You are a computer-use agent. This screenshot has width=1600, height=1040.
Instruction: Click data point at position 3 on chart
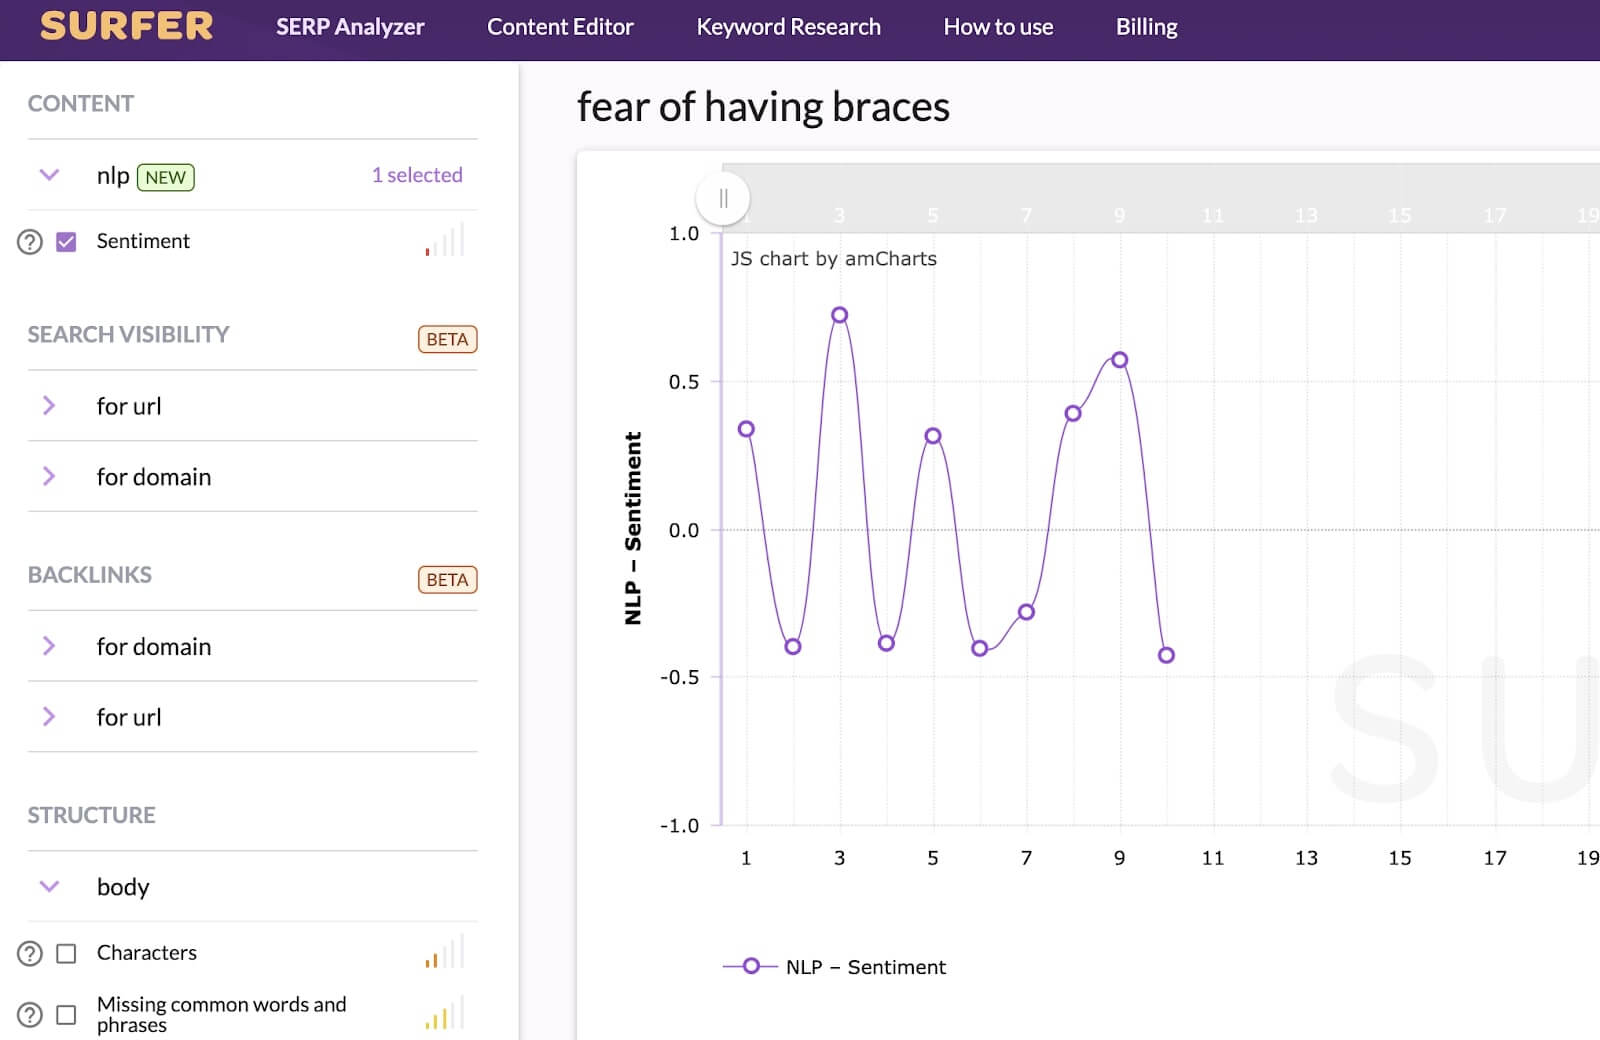839,315
